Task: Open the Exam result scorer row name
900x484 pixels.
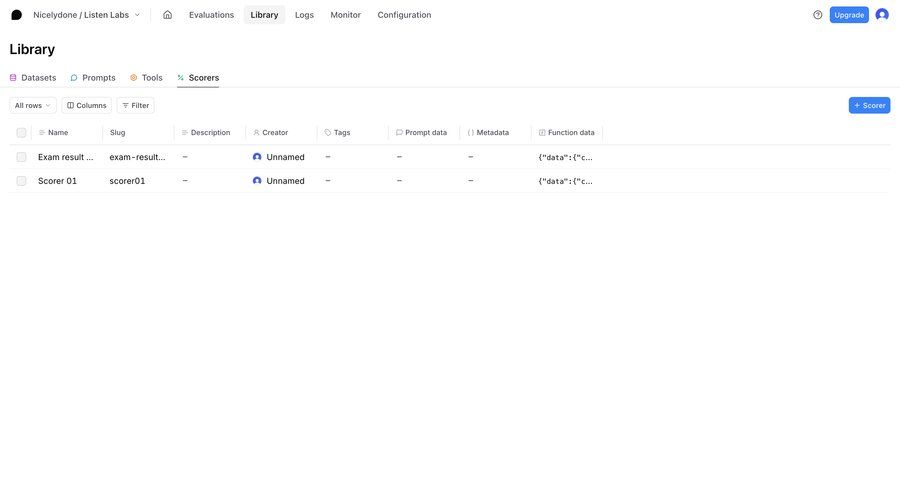Action: pyautogui.click(x=65, y=157)
